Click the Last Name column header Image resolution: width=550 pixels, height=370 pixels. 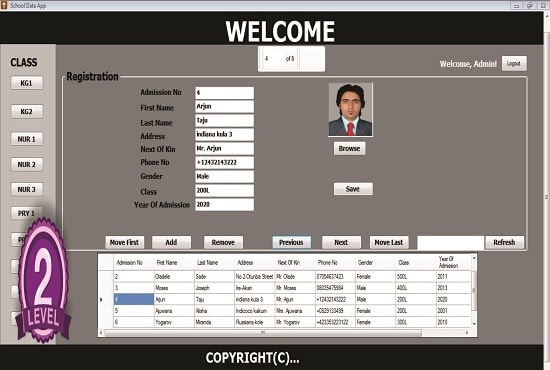(x=214, y=263)
